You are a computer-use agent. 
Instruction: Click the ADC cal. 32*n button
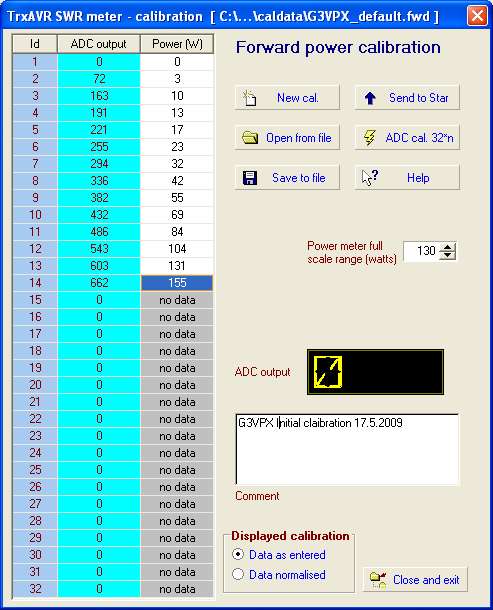[x=407, y=138]
